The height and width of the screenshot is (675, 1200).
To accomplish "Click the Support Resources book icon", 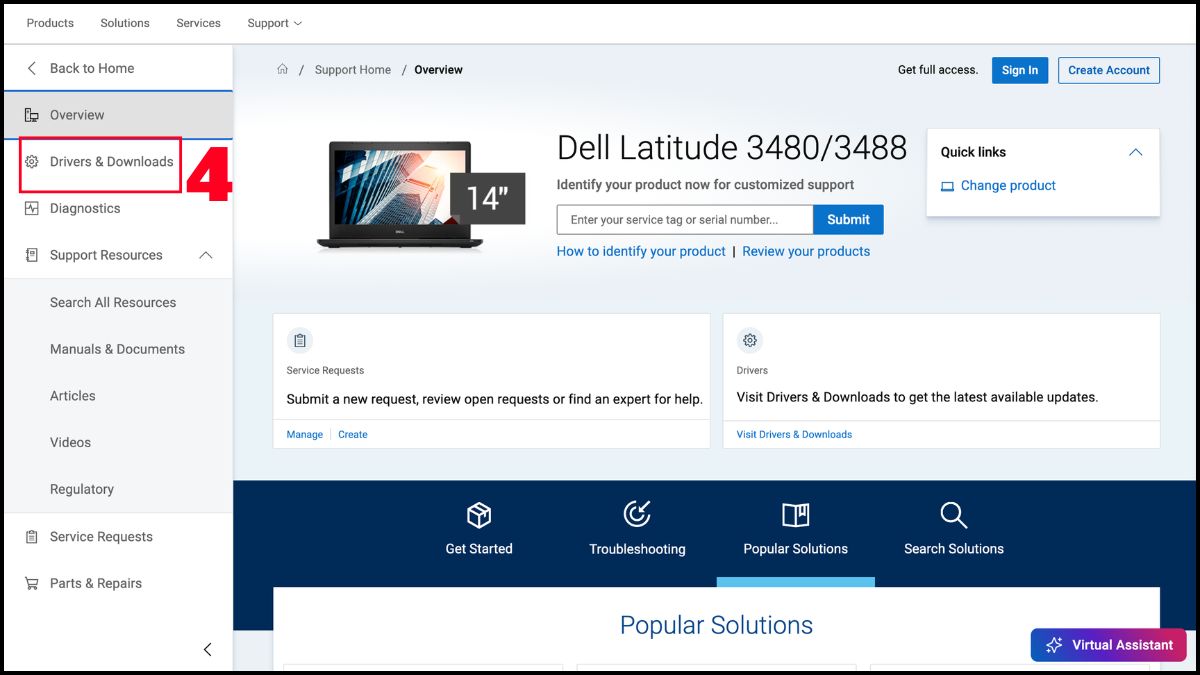I will click(32, 255).
